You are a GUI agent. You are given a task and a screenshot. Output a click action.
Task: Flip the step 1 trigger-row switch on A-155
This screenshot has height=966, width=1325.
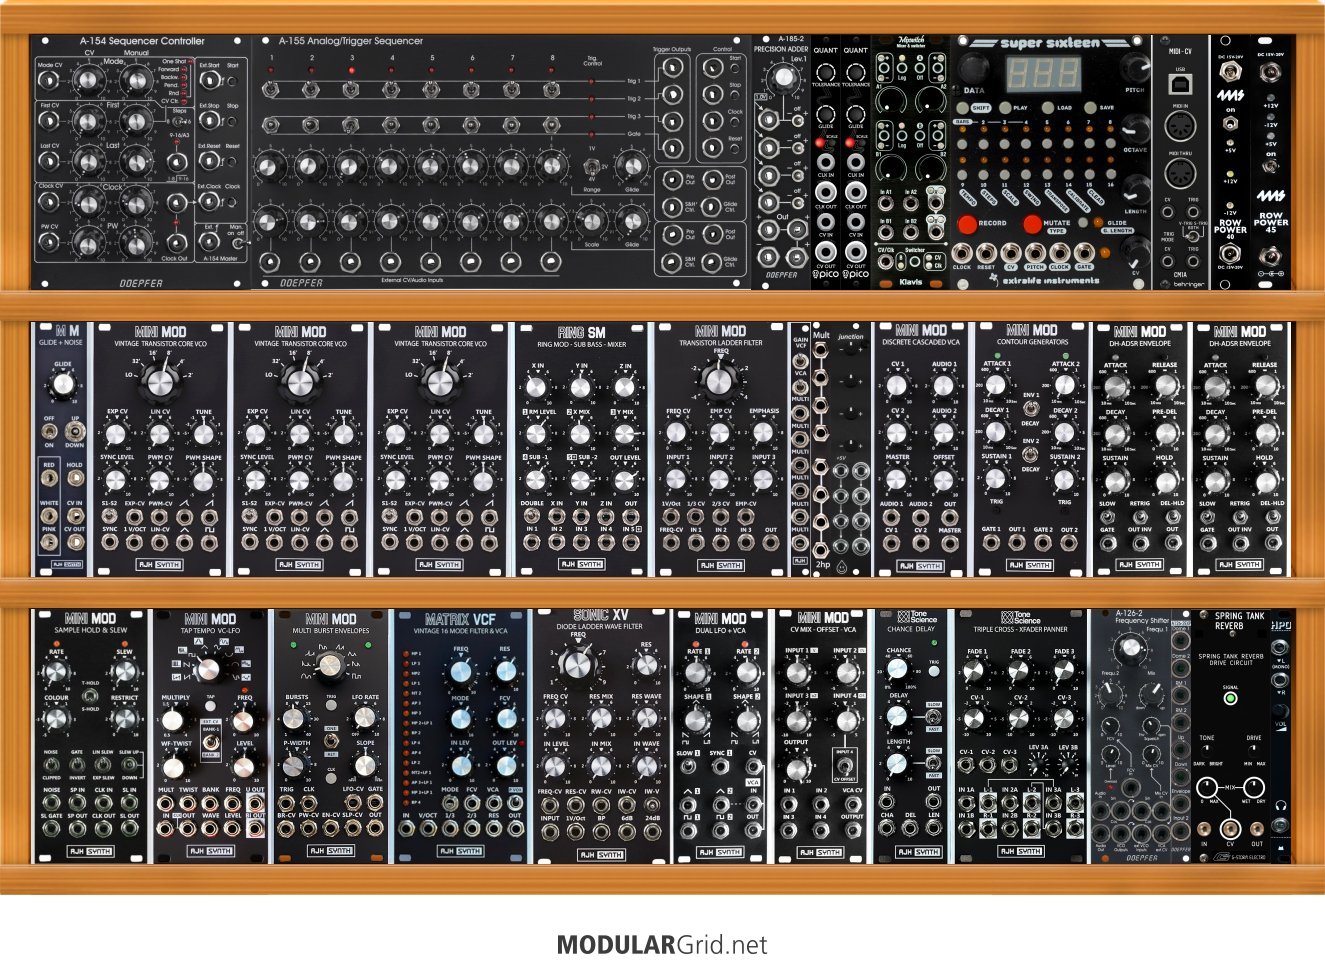271,88
